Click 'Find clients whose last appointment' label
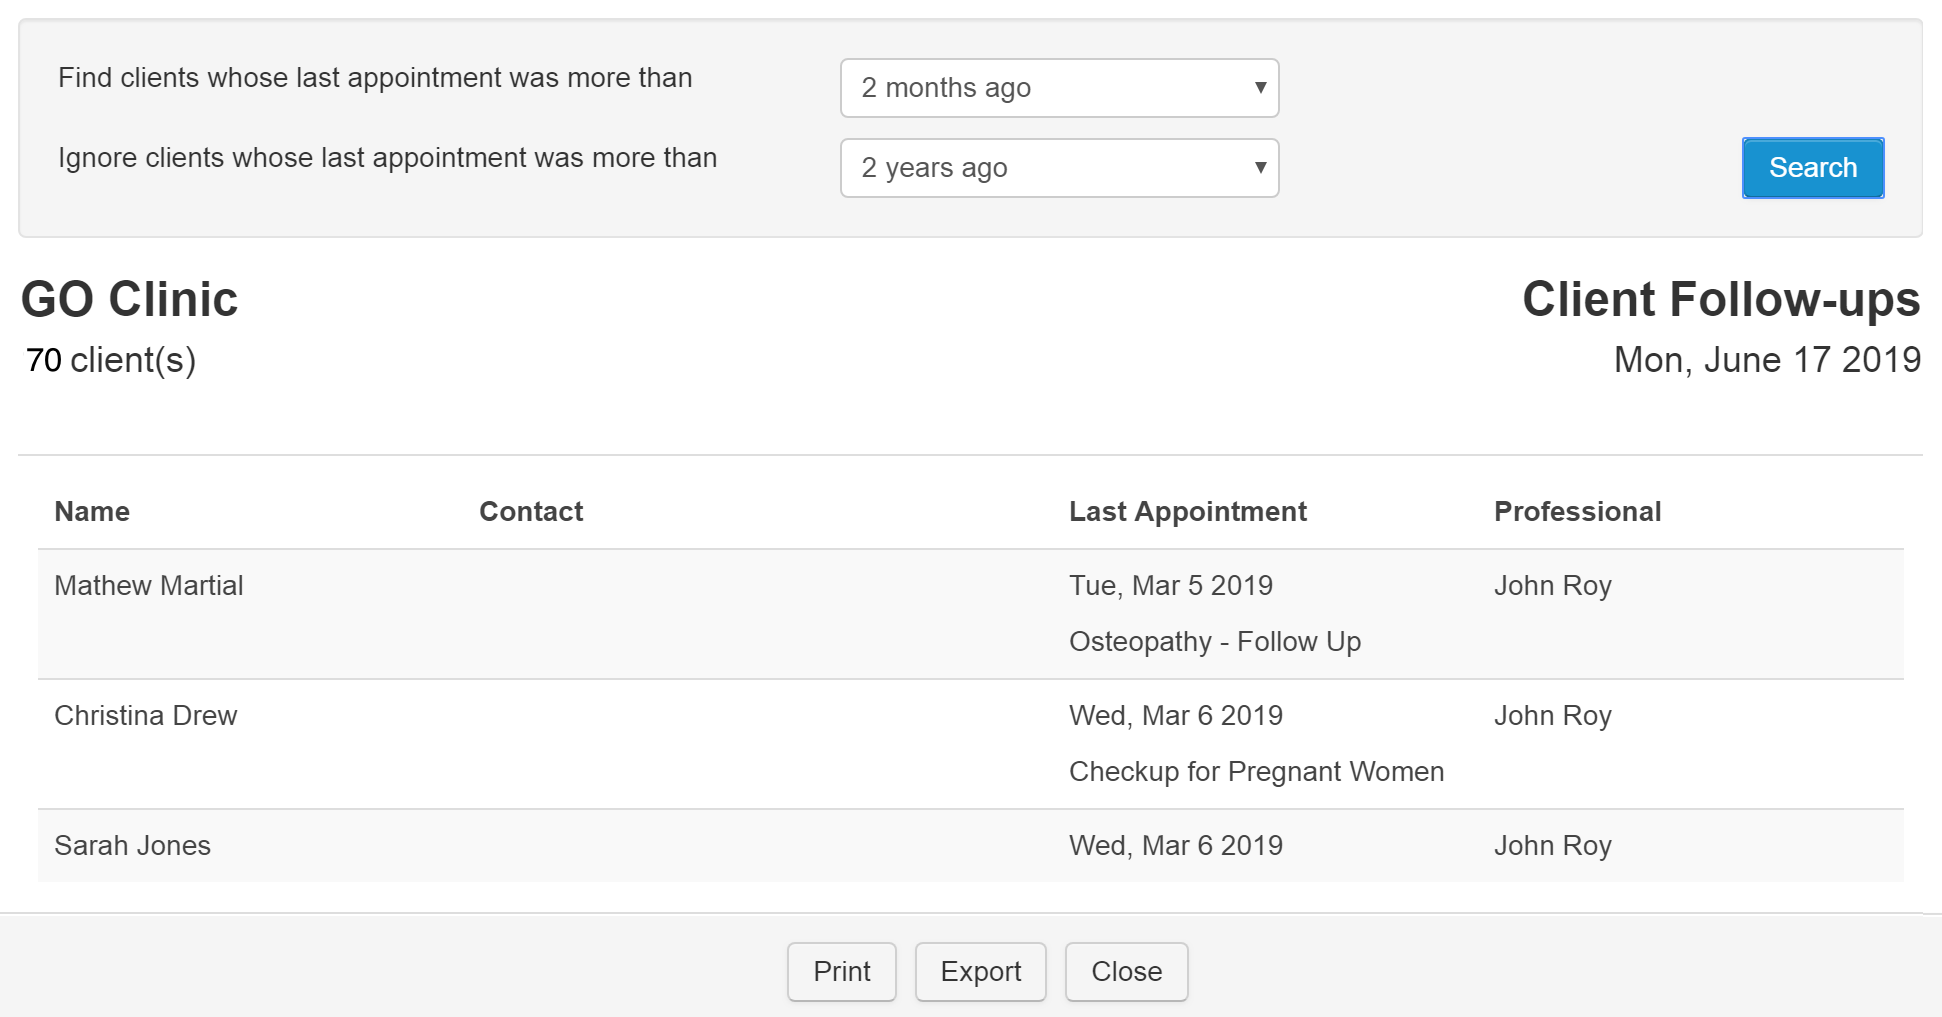The image size is (1942, 1017). 375,78
